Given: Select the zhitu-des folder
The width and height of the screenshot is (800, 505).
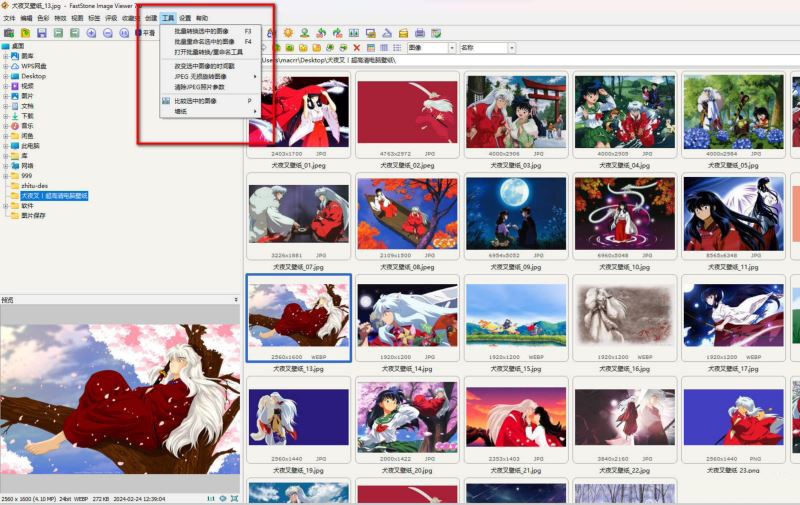Looking at the screenshot, I should pyautogui.click(x=34, y=186).
